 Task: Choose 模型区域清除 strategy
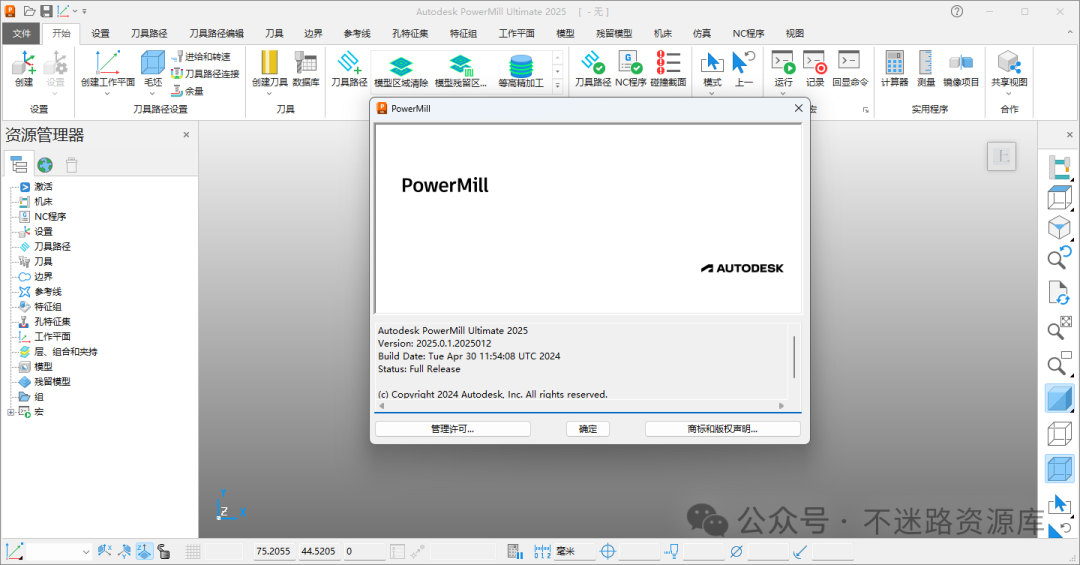tap(401, 72)
